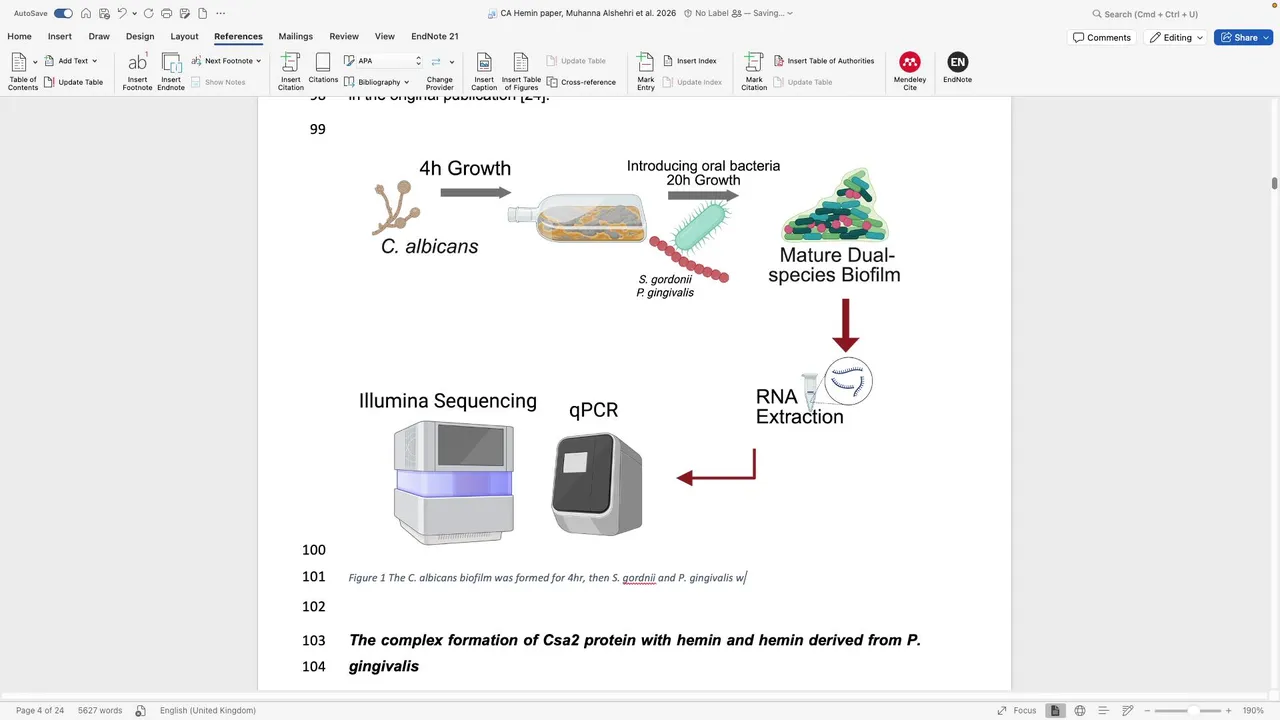Open the Home ribbon tab

coord(19,37)
